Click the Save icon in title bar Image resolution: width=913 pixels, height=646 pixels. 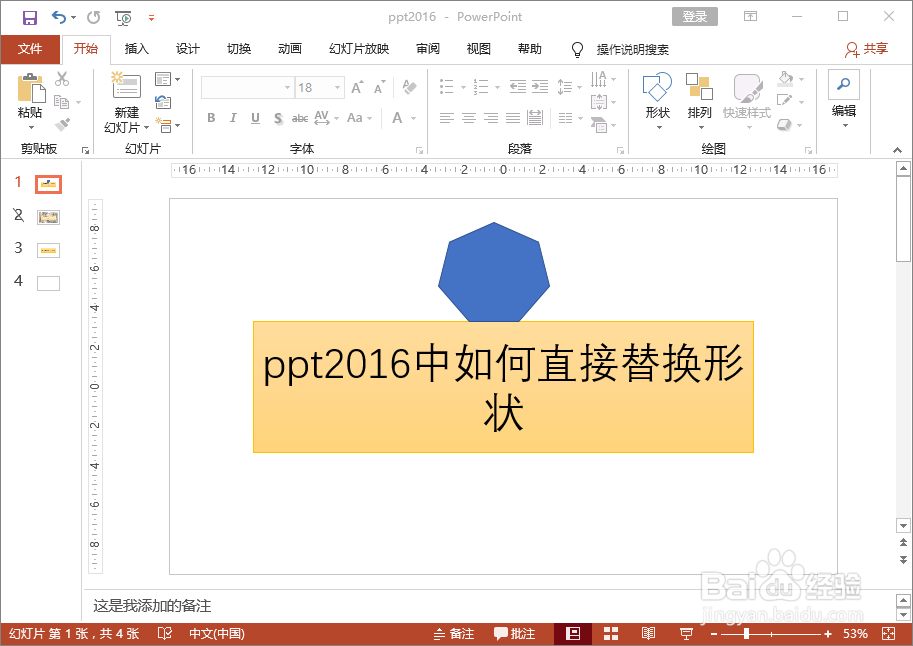30,17
